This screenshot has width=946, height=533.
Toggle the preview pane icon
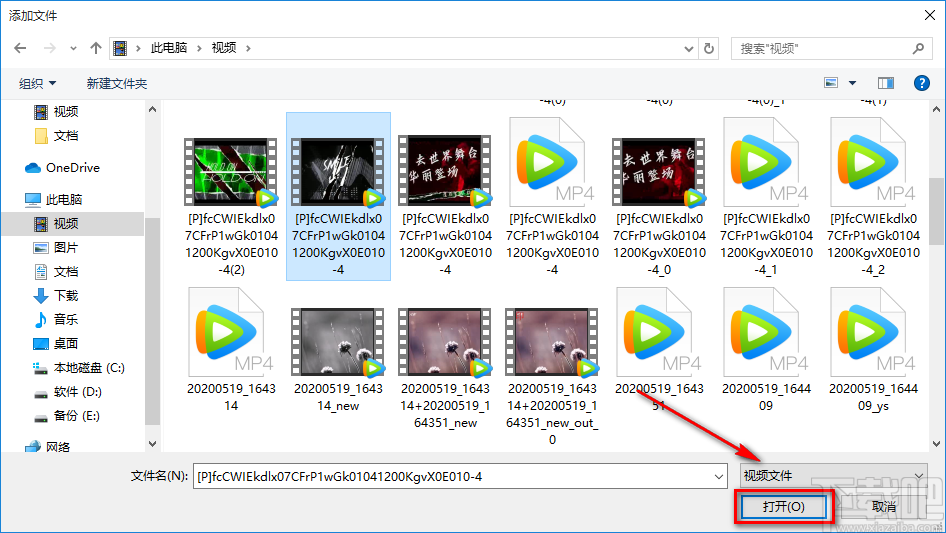point(886,83)
